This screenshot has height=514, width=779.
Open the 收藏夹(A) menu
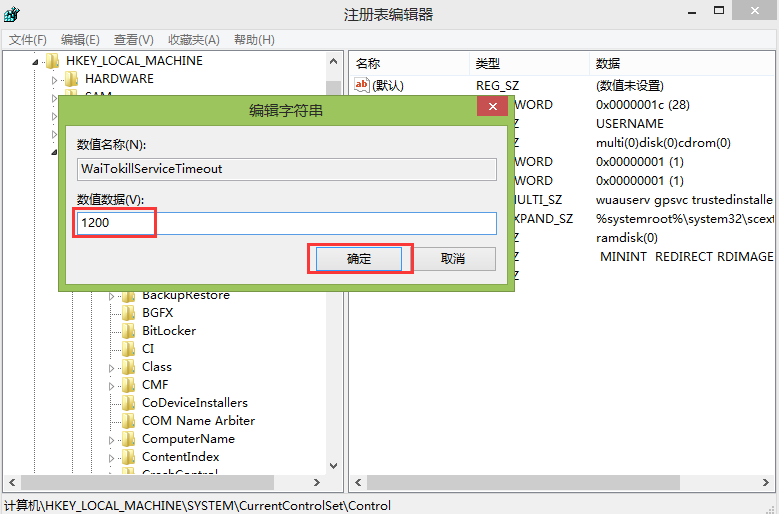point(194,40)
